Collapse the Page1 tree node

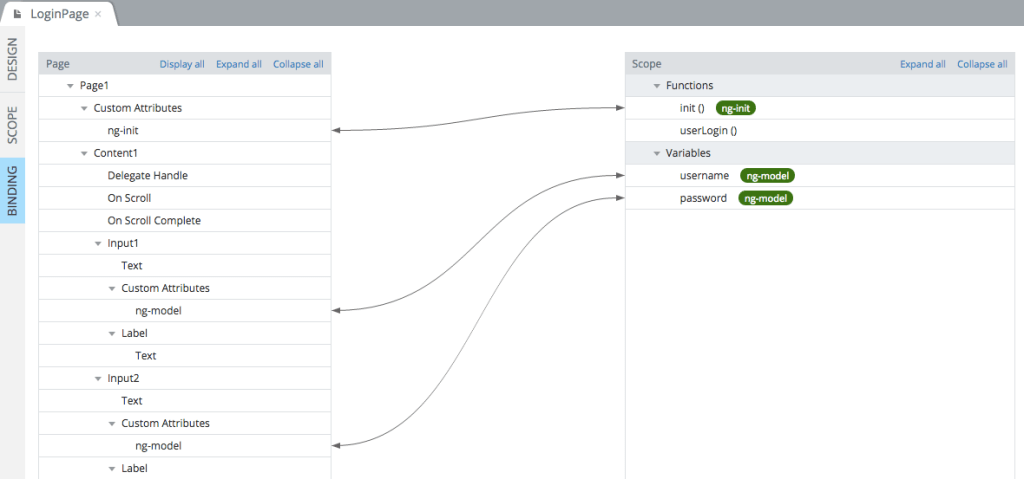(71, 86)
